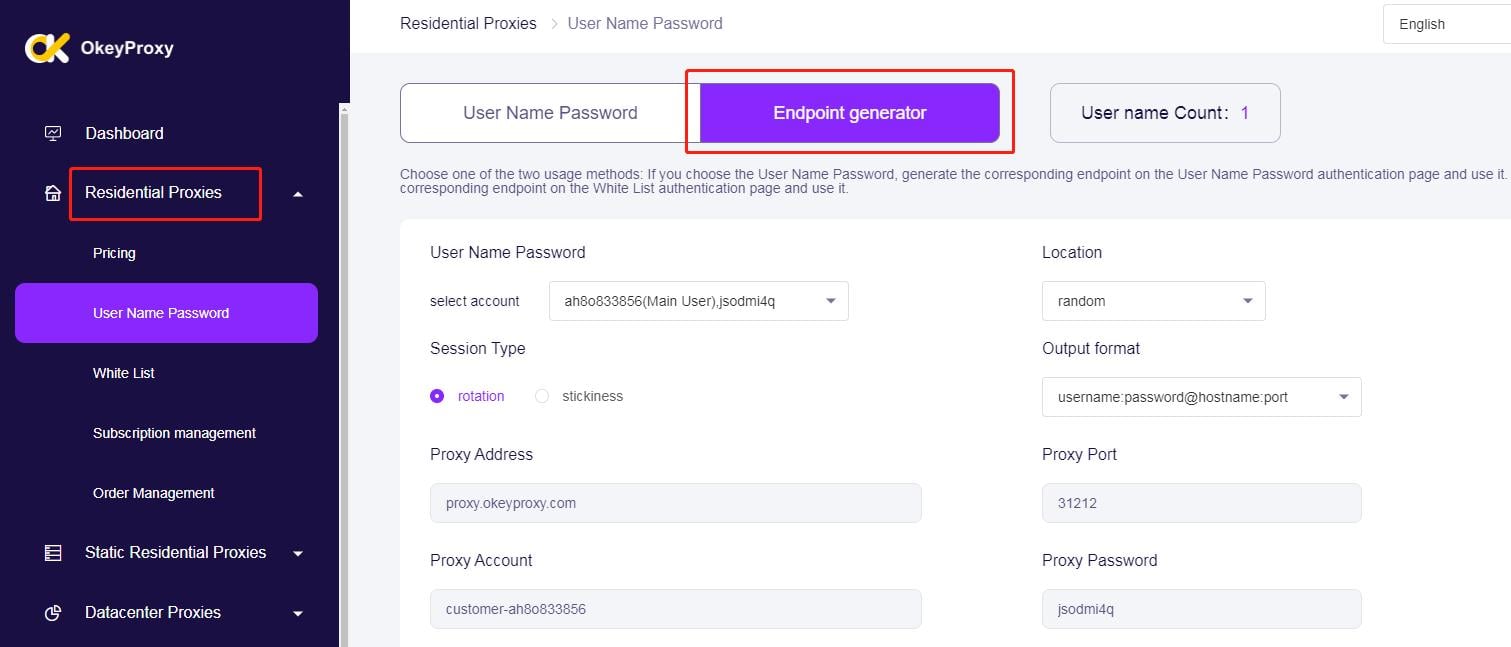The image size is (1511, 647).
Task: Click the Residential Proxies home icon
Action: point(53,193)
